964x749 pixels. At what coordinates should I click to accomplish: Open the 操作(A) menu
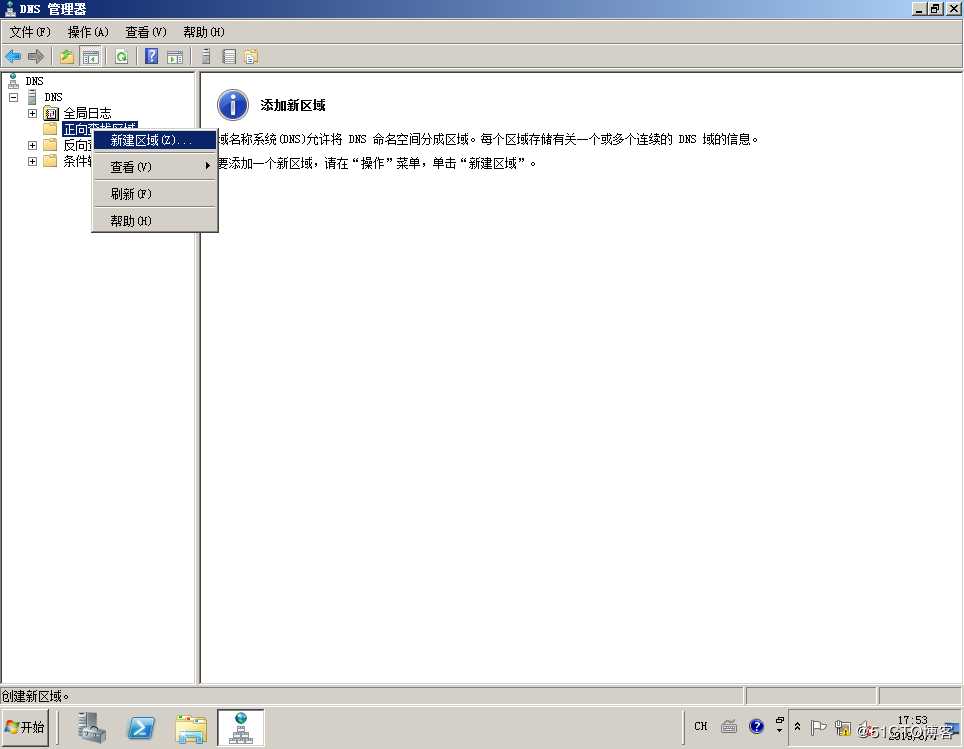[88, 32]
